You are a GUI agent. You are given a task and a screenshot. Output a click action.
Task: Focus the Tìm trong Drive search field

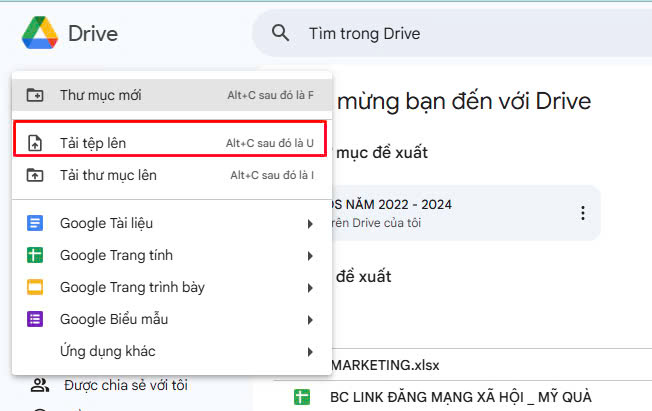coord(452,33)
